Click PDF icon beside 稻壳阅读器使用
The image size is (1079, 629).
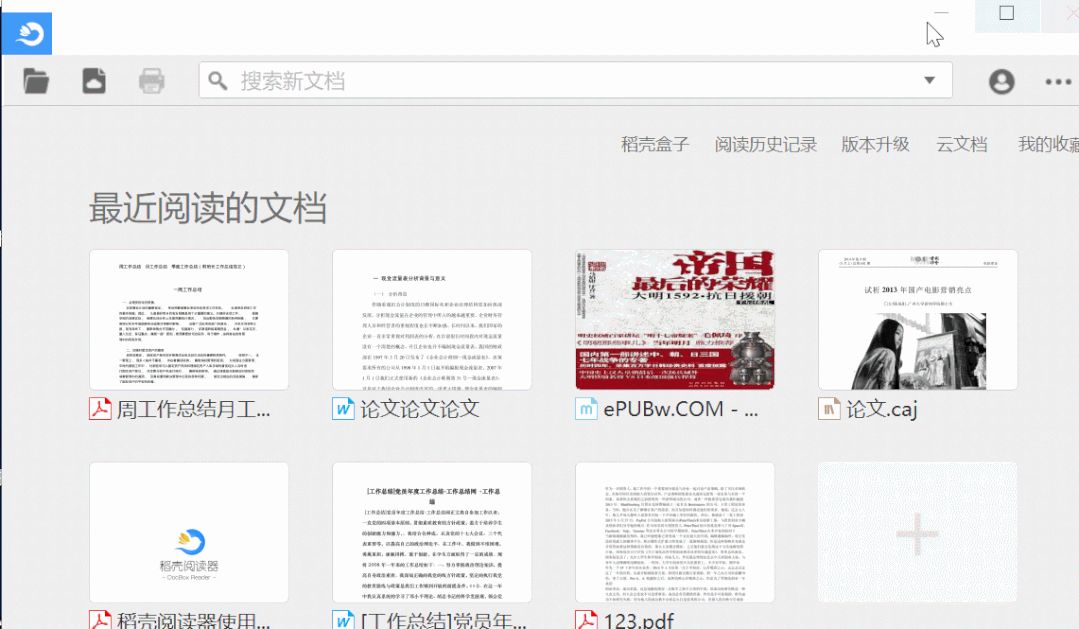click(100, 619)
